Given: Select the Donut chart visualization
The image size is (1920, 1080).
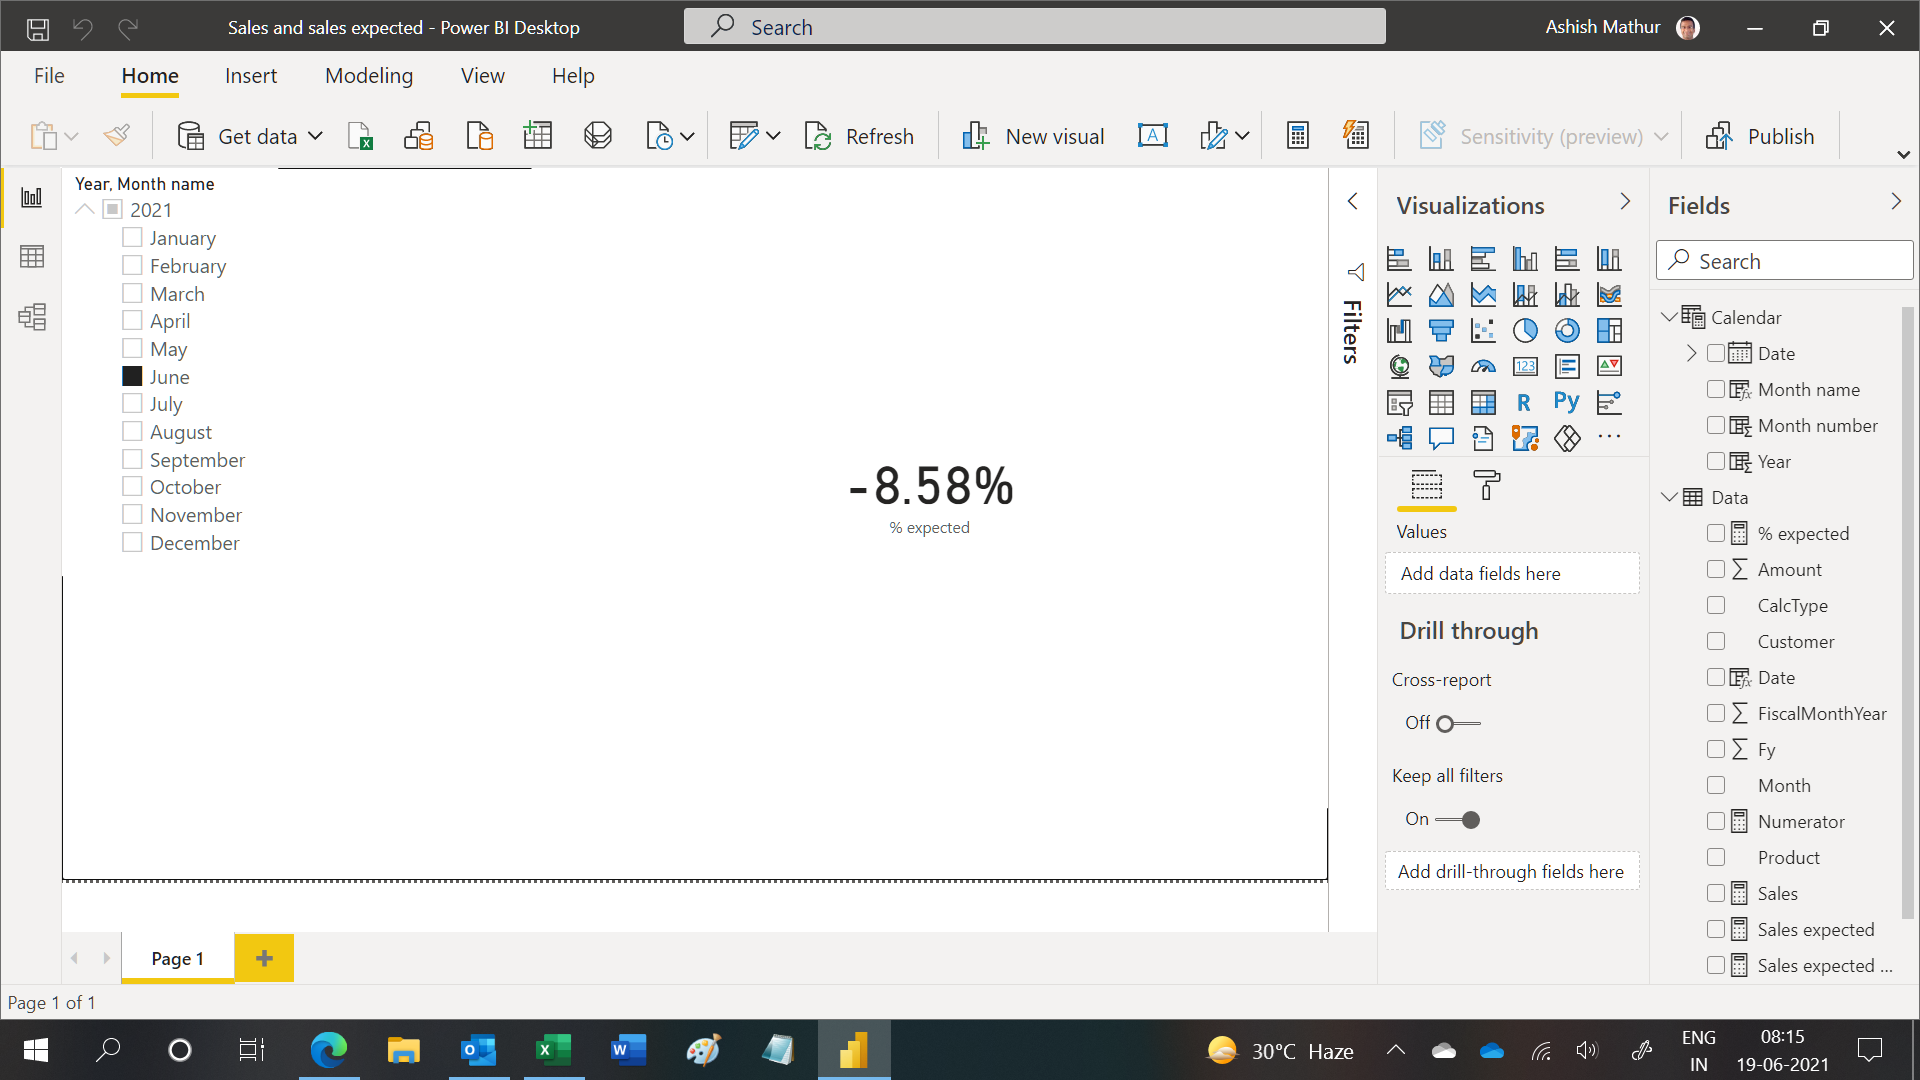Looking at the screenshot, I should pos(1567,330).
